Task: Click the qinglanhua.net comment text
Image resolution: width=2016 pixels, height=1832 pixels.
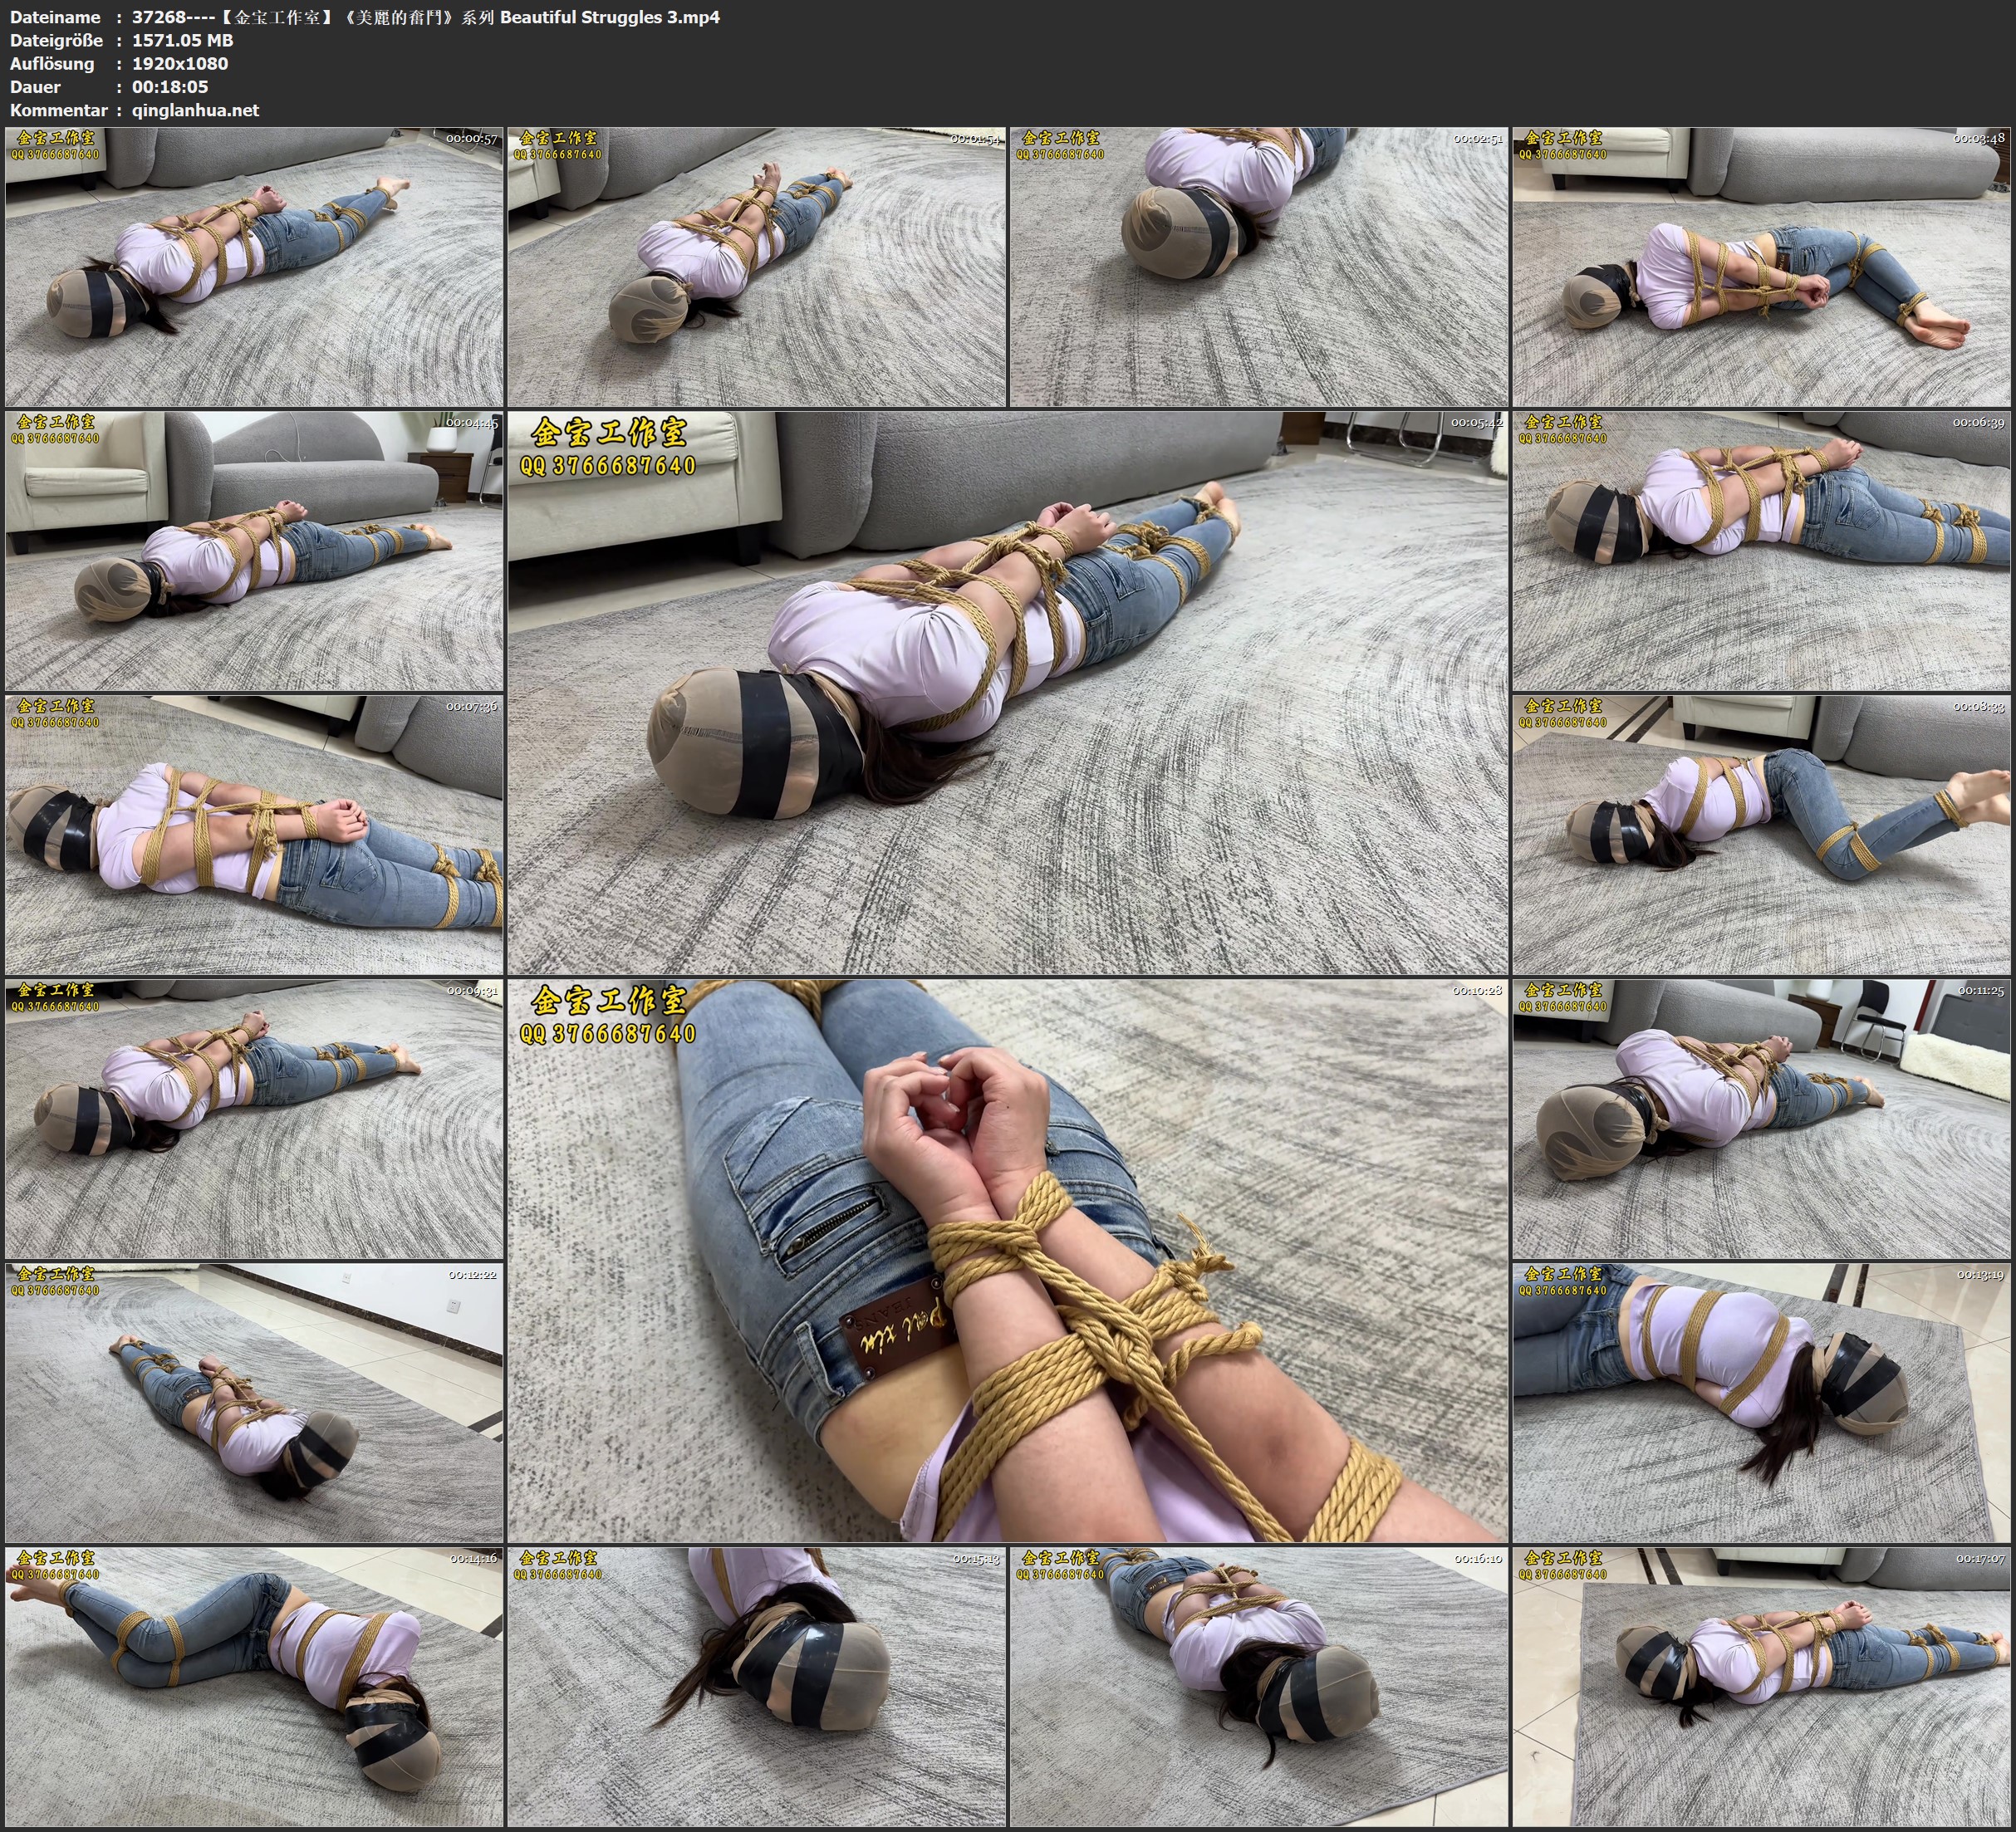Action: coord(195,111)
